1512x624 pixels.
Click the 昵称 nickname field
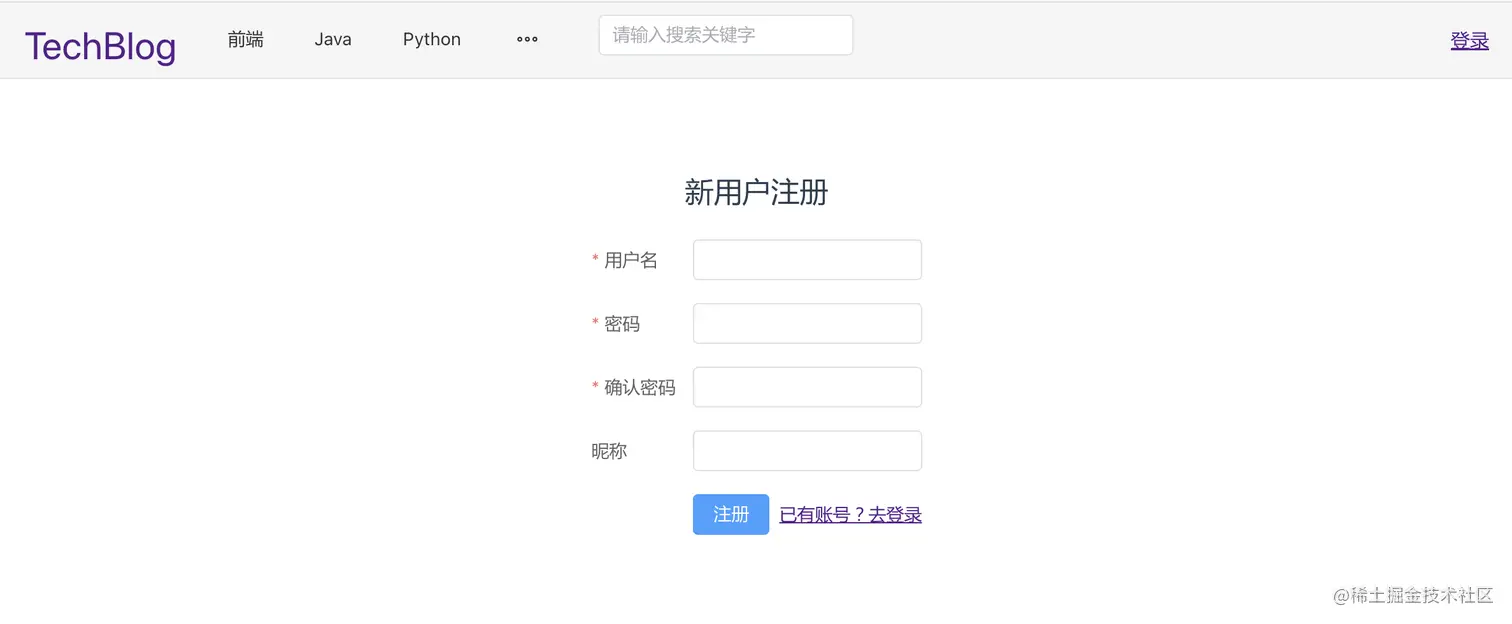806,450
